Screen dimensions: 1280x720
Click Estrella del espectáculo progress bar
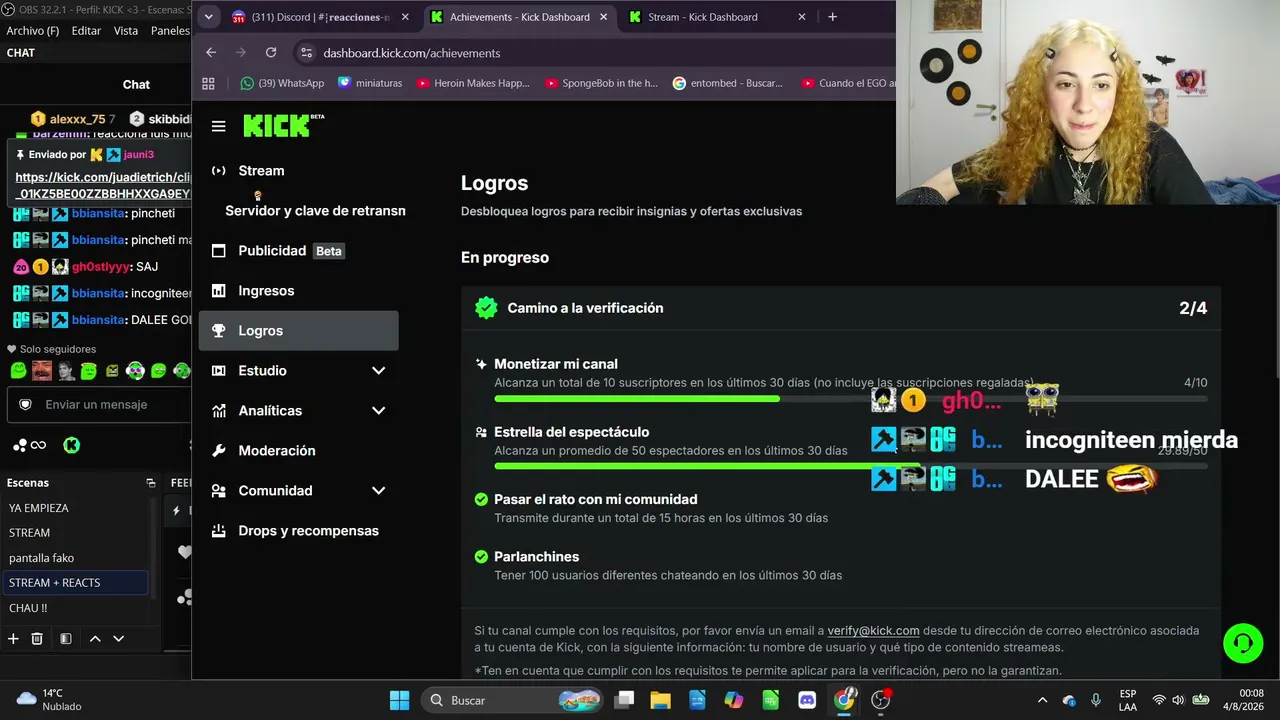(x=850, y=466)
